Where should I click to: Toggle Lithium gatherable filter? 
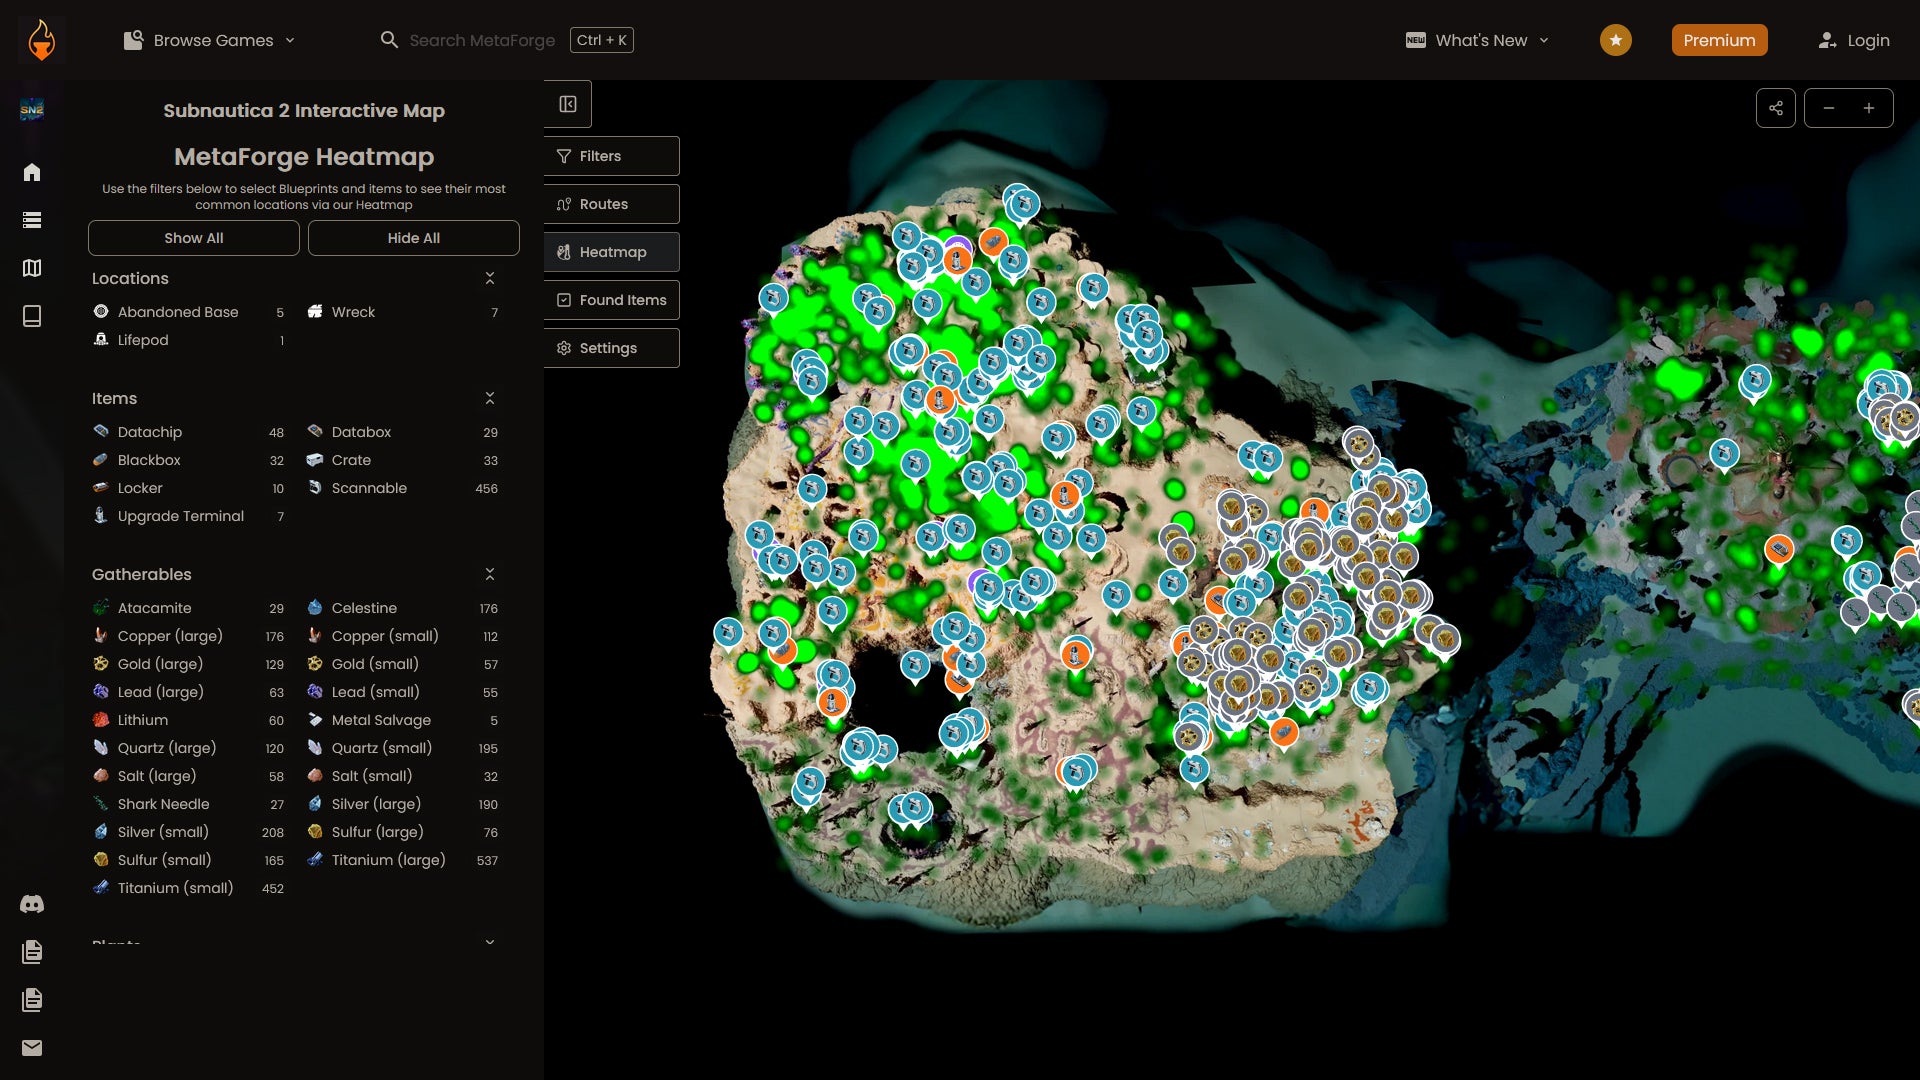coord(190,720)
